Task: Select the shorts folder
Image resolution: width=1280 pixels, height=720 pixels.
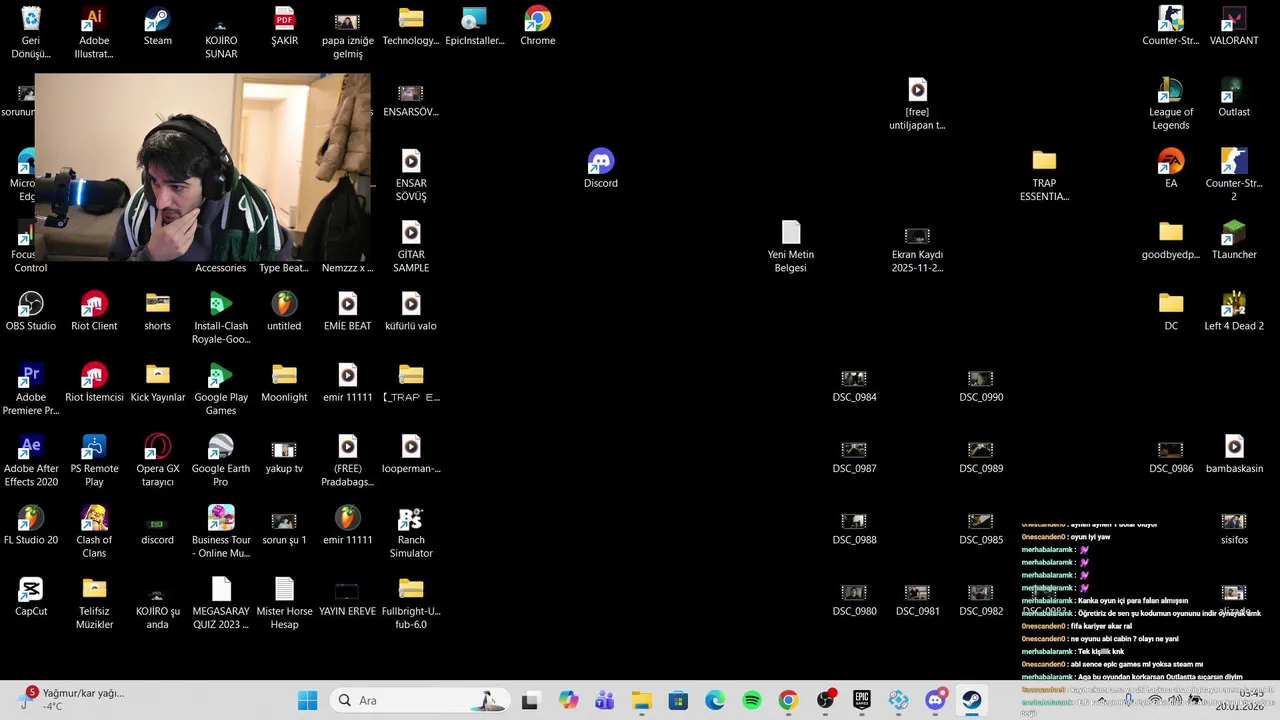Action: click(x=157, y=312)
